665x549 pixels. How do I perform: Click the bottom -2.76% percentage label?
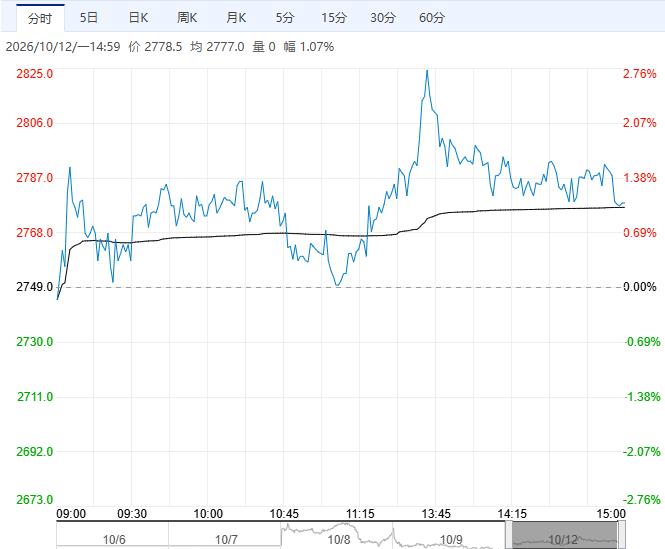click(x=642, y=500)
